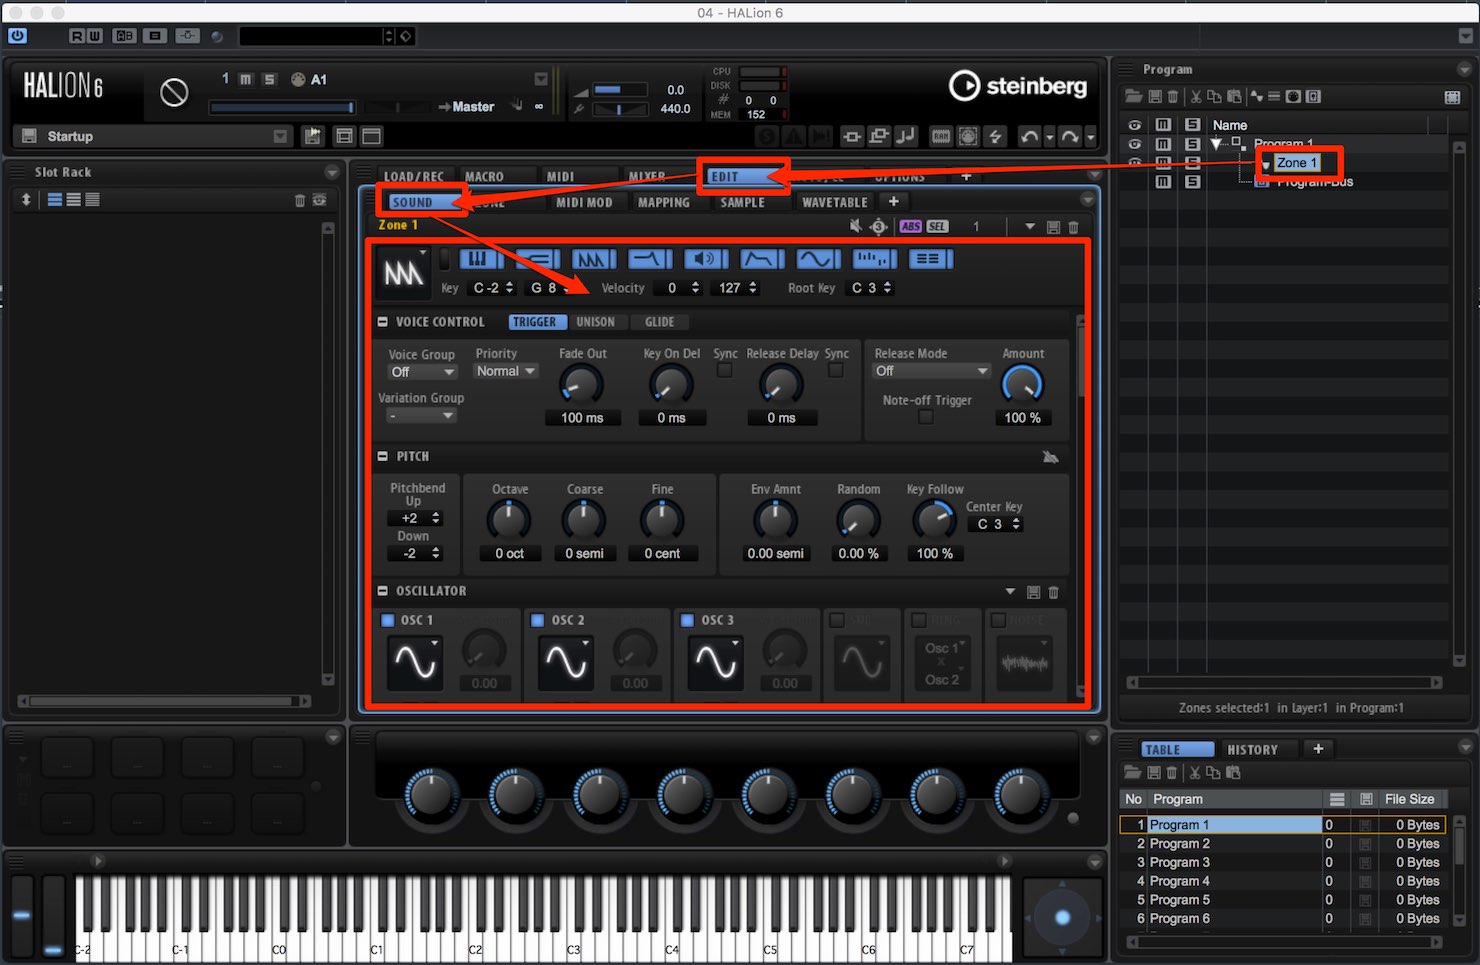Open the Voice Group dropdown set to Off
This screenshot has height=965, width=1480.
[x=422, y=372]
